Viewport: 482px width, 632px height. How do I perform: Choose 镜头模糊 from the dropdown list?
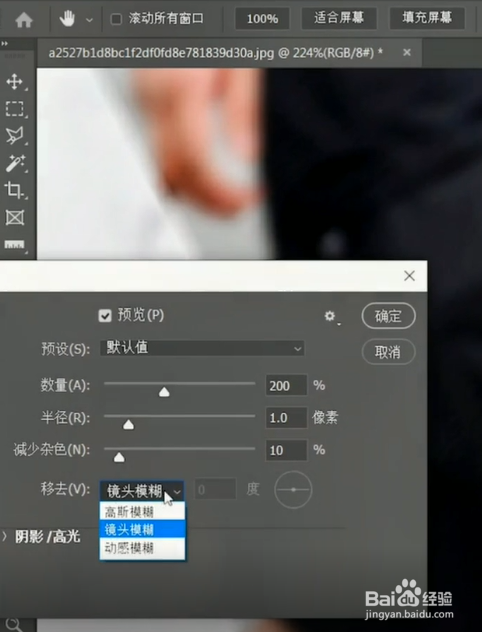pos(142,529)
